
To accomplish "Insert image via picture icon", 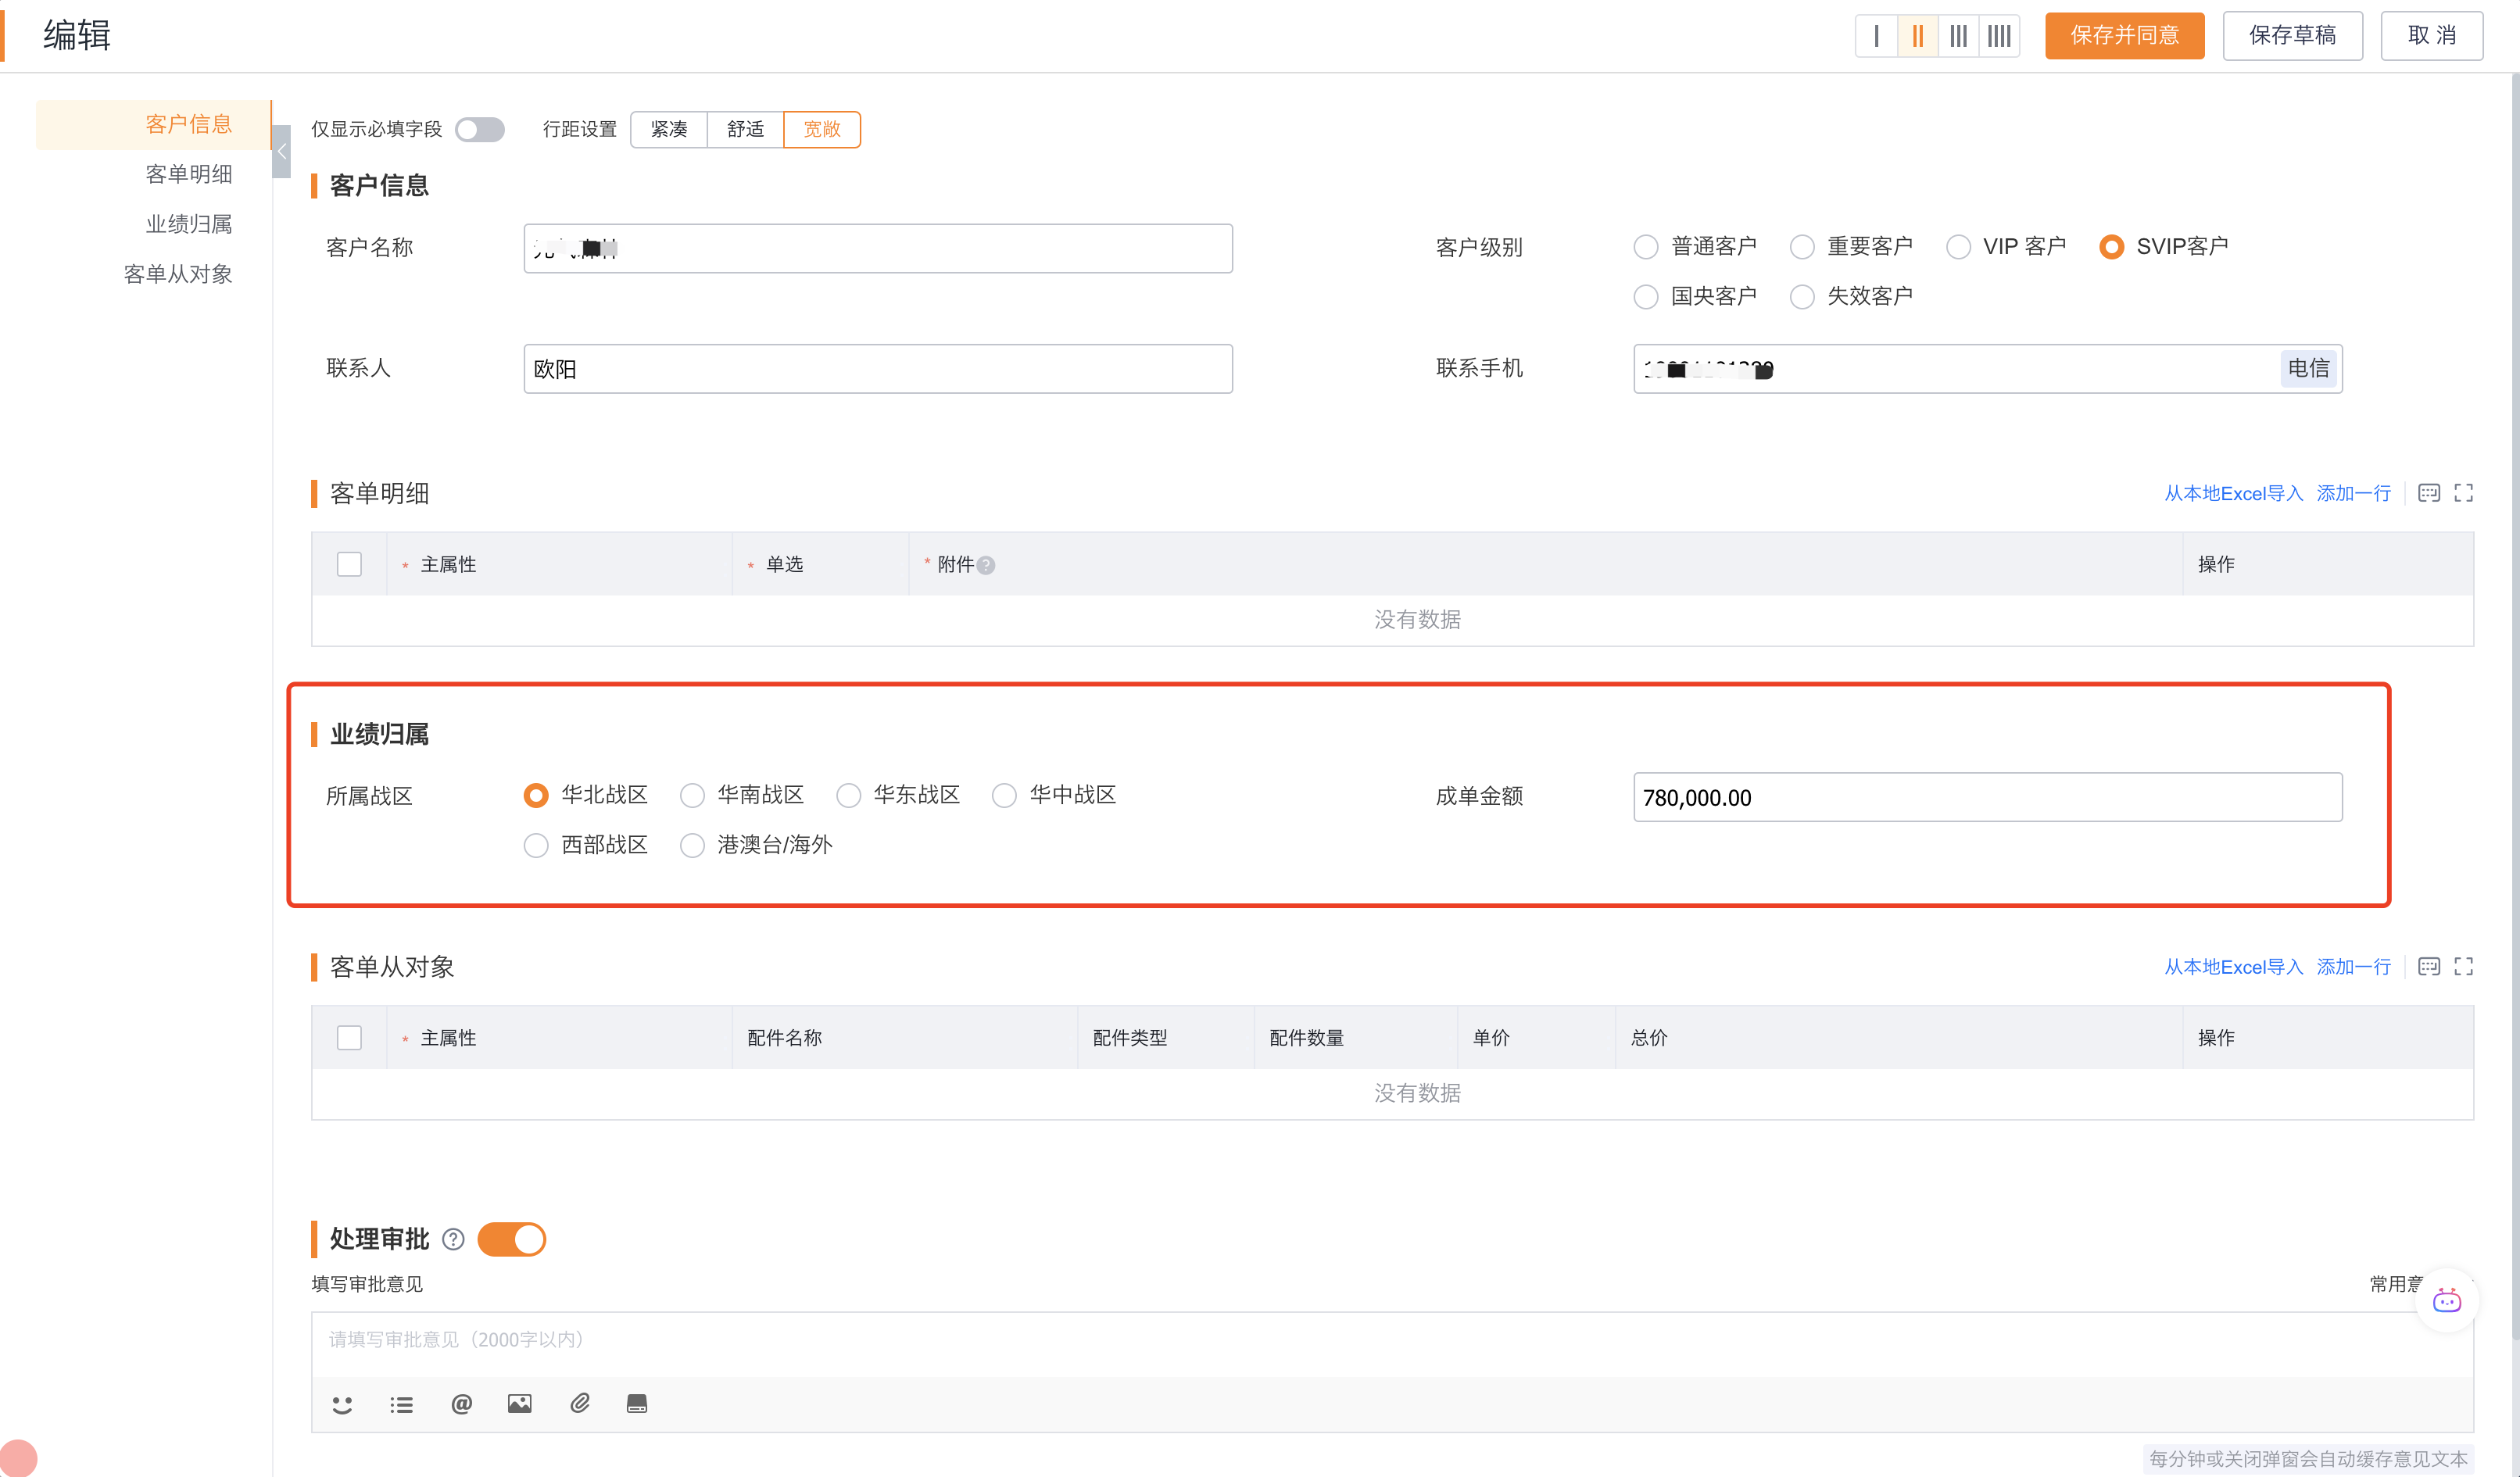I will (519, 1404).
